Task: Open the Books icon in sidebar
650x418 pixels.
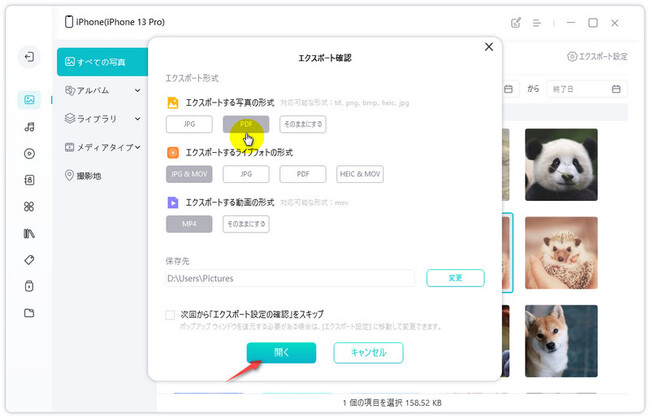Action: tap(29, 233)
